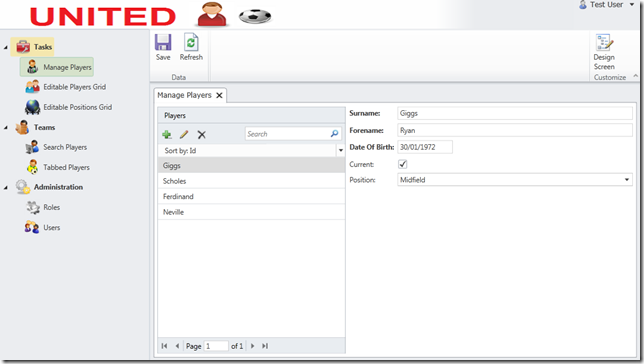Collapse the Tasks navigation group
644x364 pixels.
pos(6,47)
